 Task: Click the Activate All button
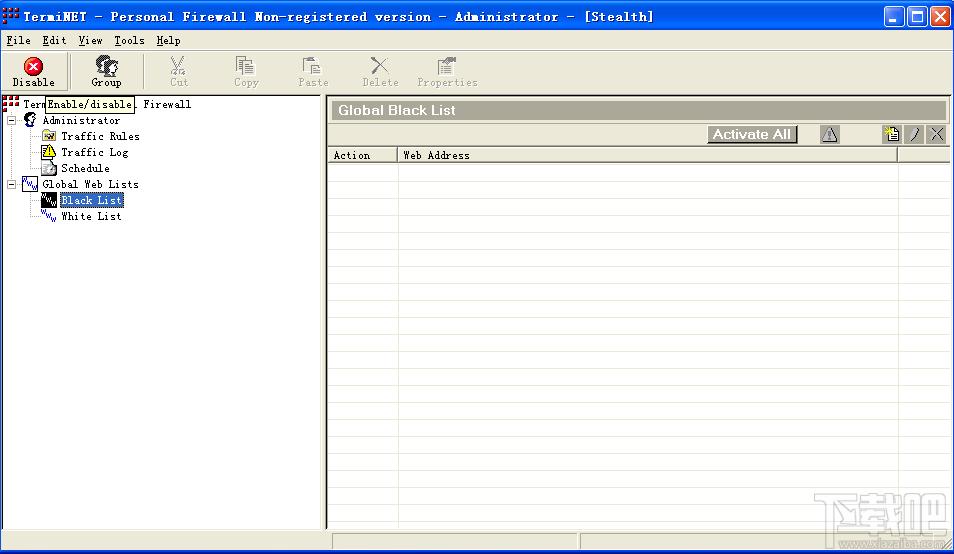752,134
